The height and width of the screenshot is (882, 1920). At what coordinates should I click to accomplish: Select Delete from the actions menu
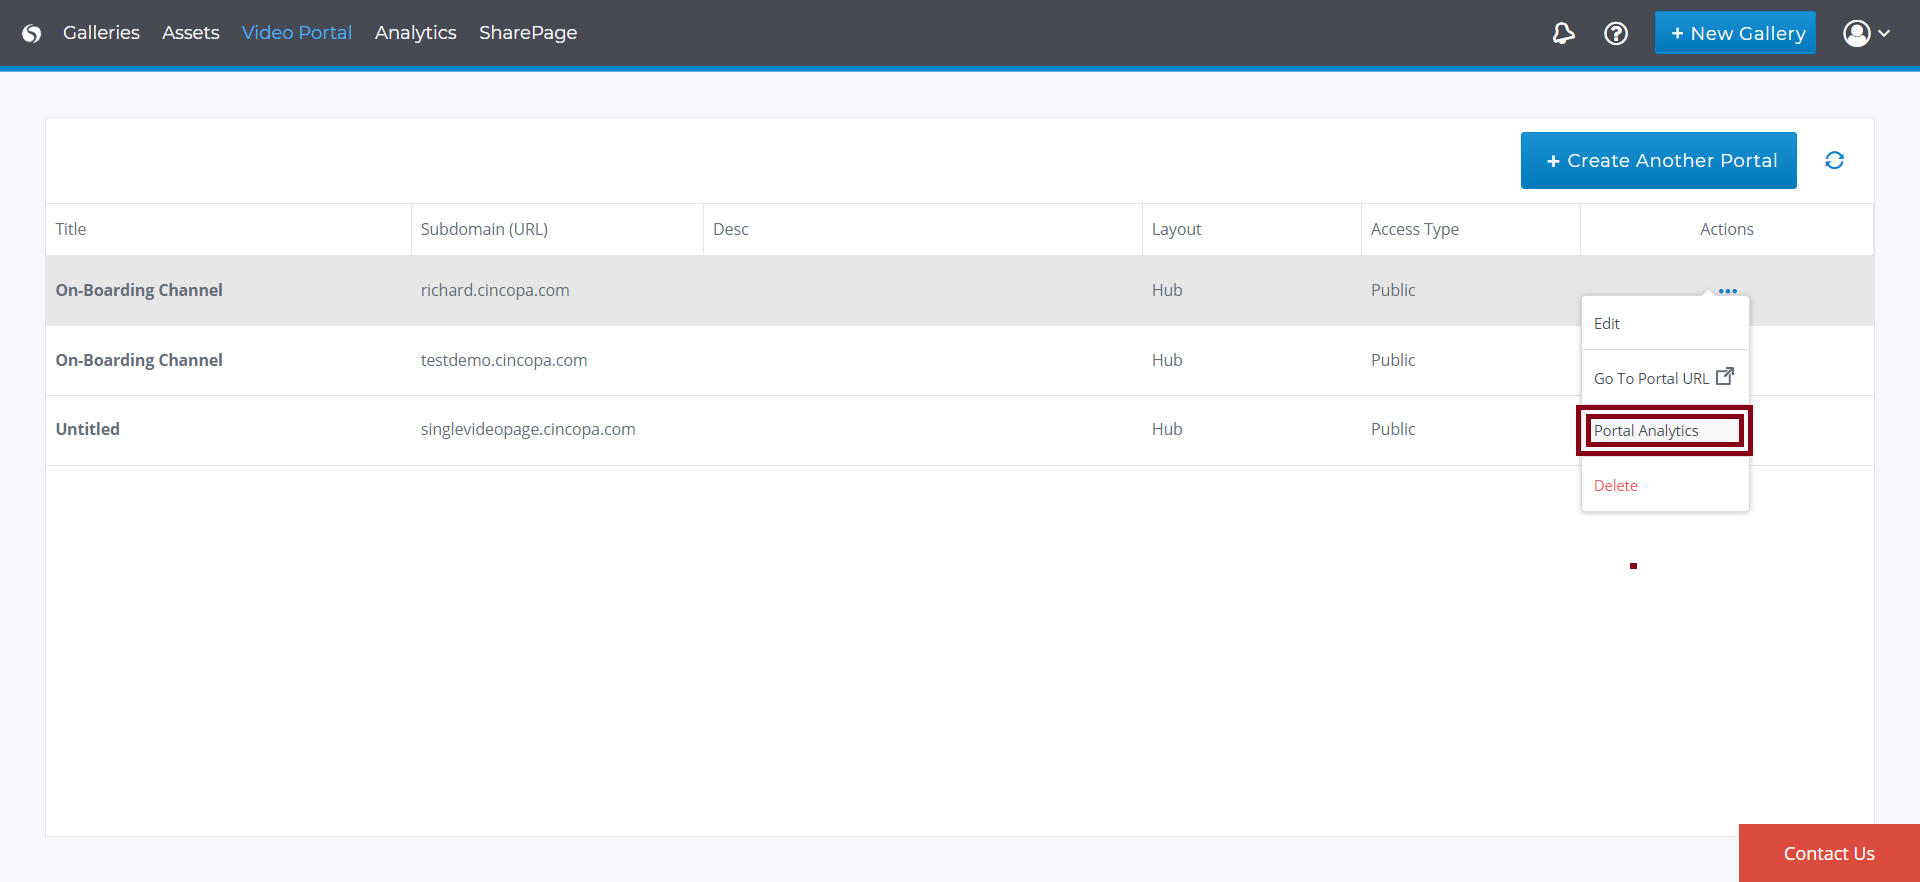1615,485
